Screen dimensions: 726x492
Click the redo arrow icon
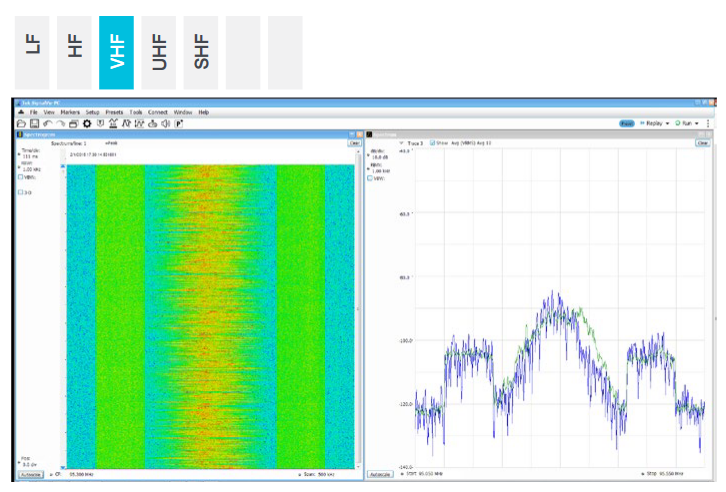[x=61, y=123]
